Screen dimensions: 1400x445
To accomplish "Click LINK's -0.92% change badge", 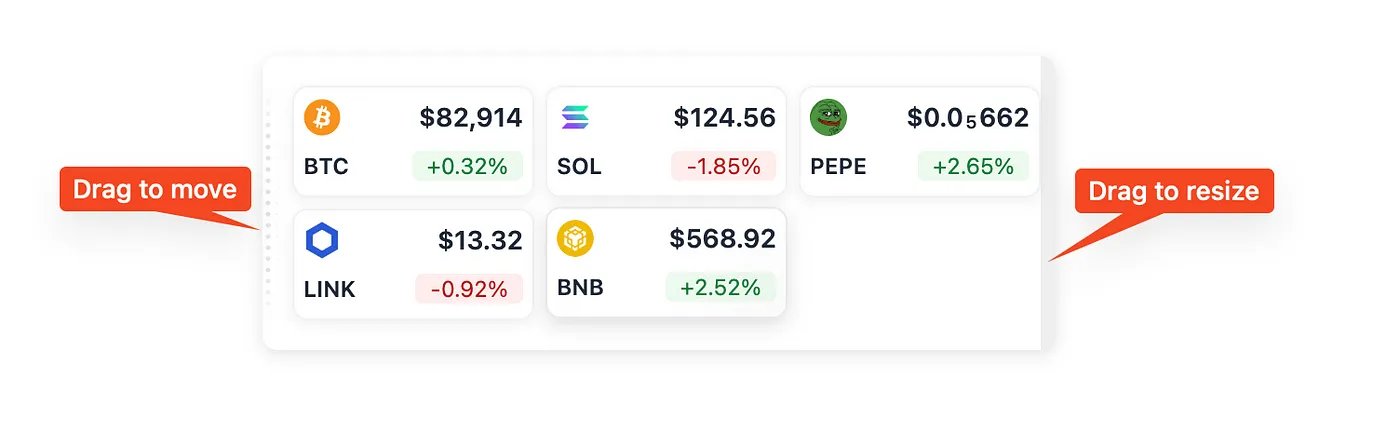I will [x=469, y=289].
